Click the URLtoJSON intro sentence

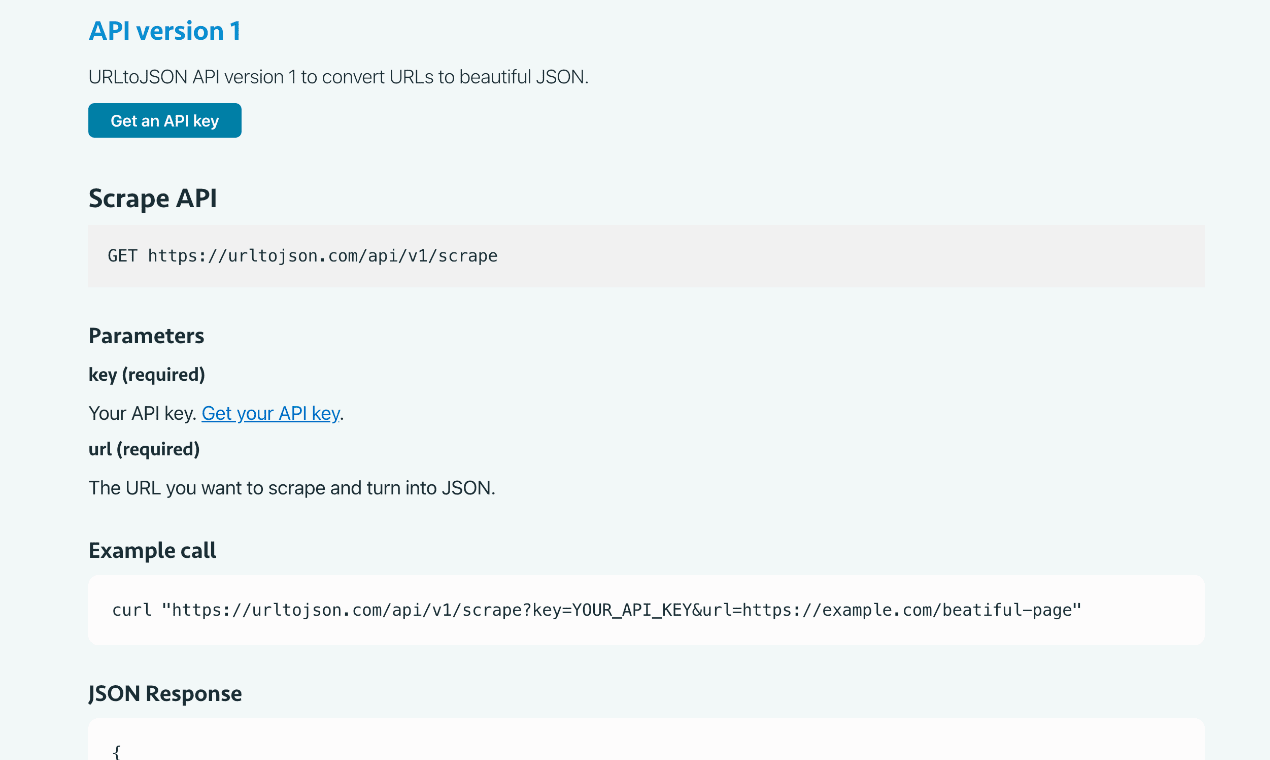coord(339,77)
